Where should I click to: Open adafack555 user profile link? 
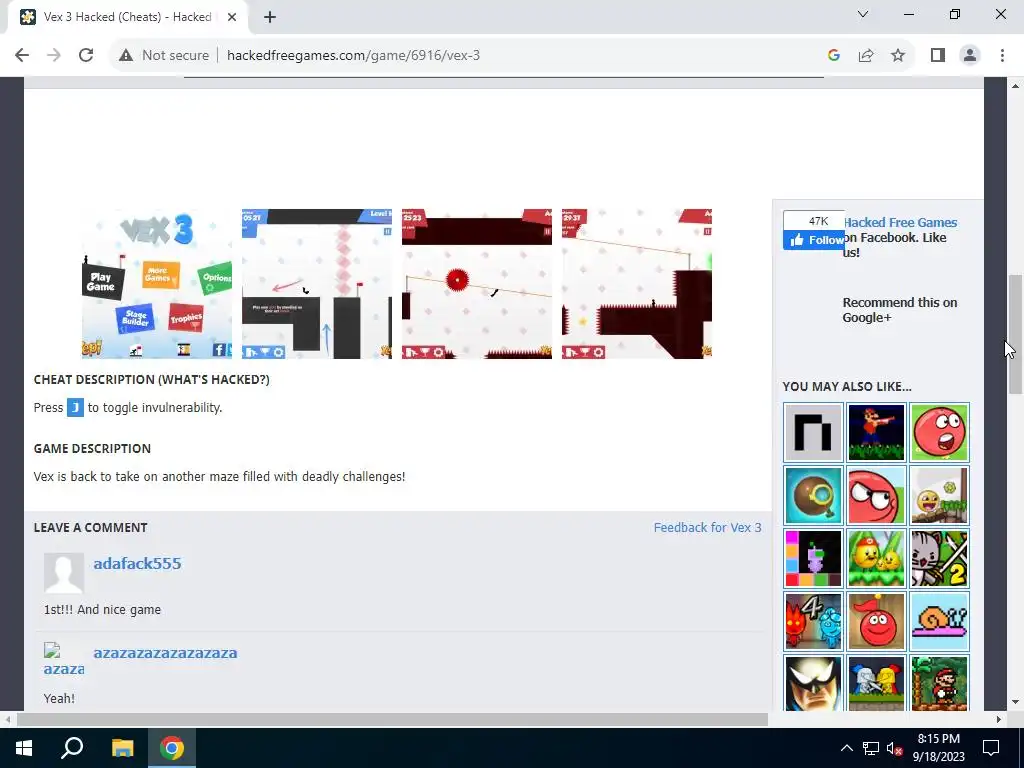[x=137, y=563]
